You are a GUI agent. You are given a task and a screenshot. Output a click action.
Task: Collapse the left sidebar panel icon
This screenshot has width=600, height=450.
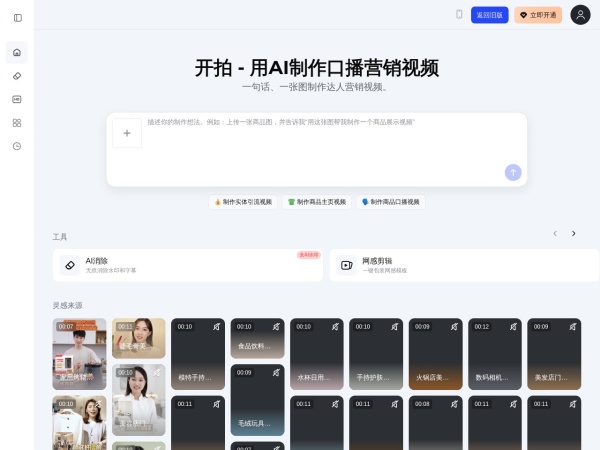tap(18, 18)
